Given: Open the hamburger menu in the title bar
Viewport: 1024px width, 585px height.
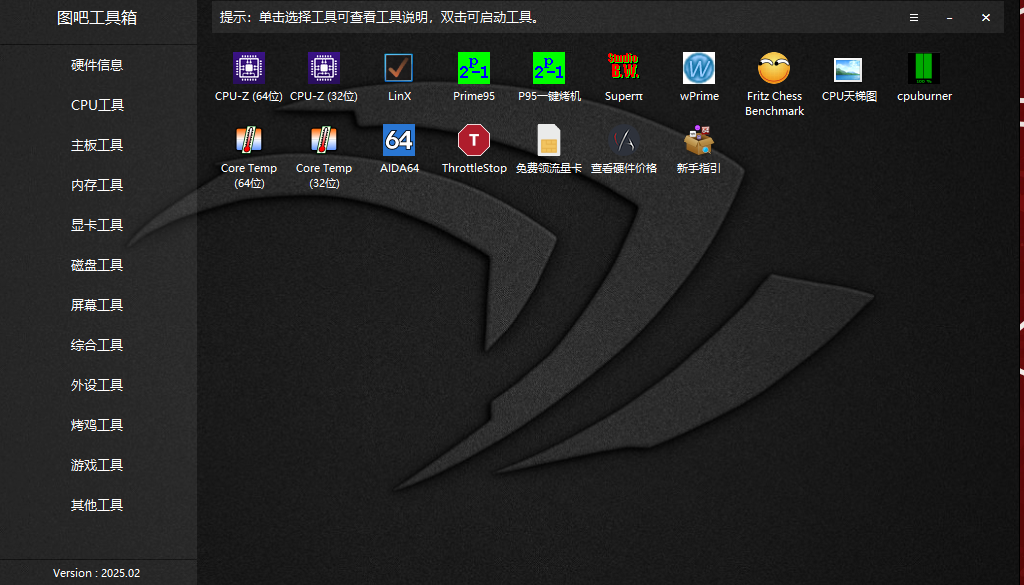Looking at the screenshot, I should 914,18.
